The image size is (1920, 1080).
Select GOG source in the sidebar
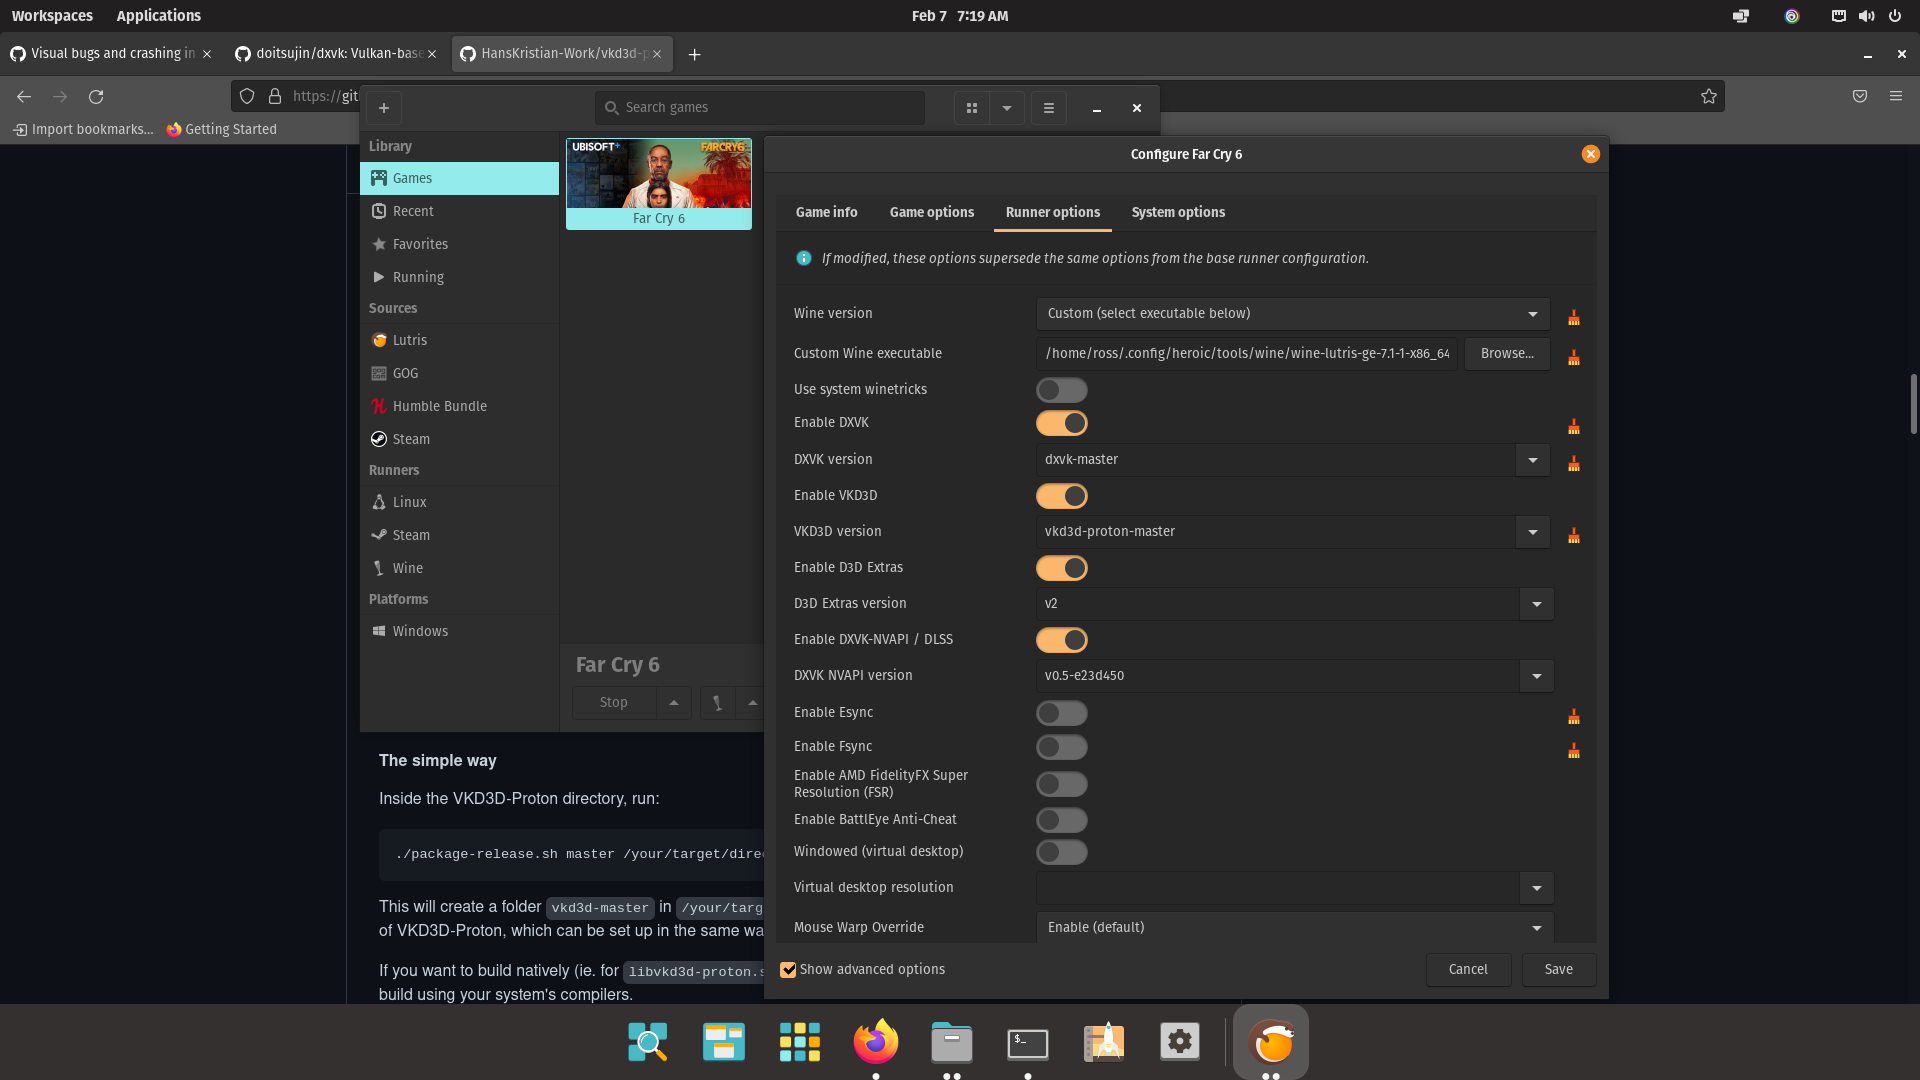[459, 373]
